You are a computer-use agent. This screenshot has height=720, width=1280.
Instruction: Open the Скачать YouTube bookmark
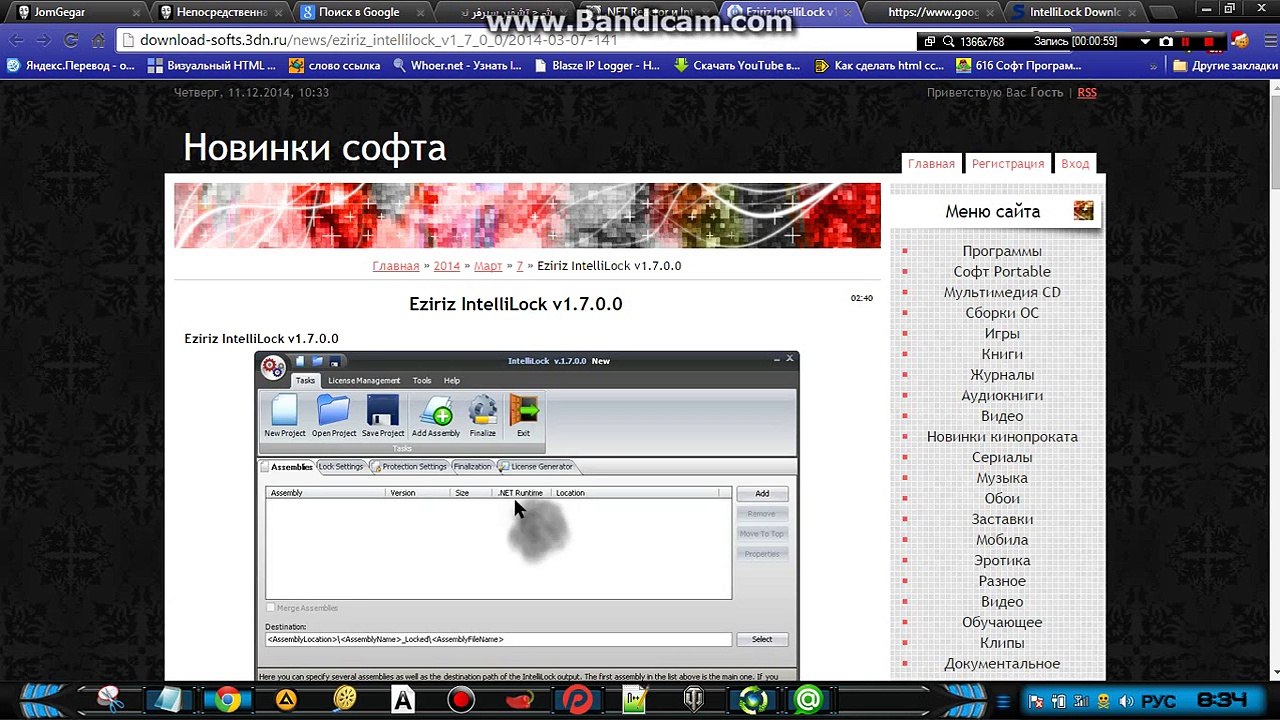[x=737, y=66]
